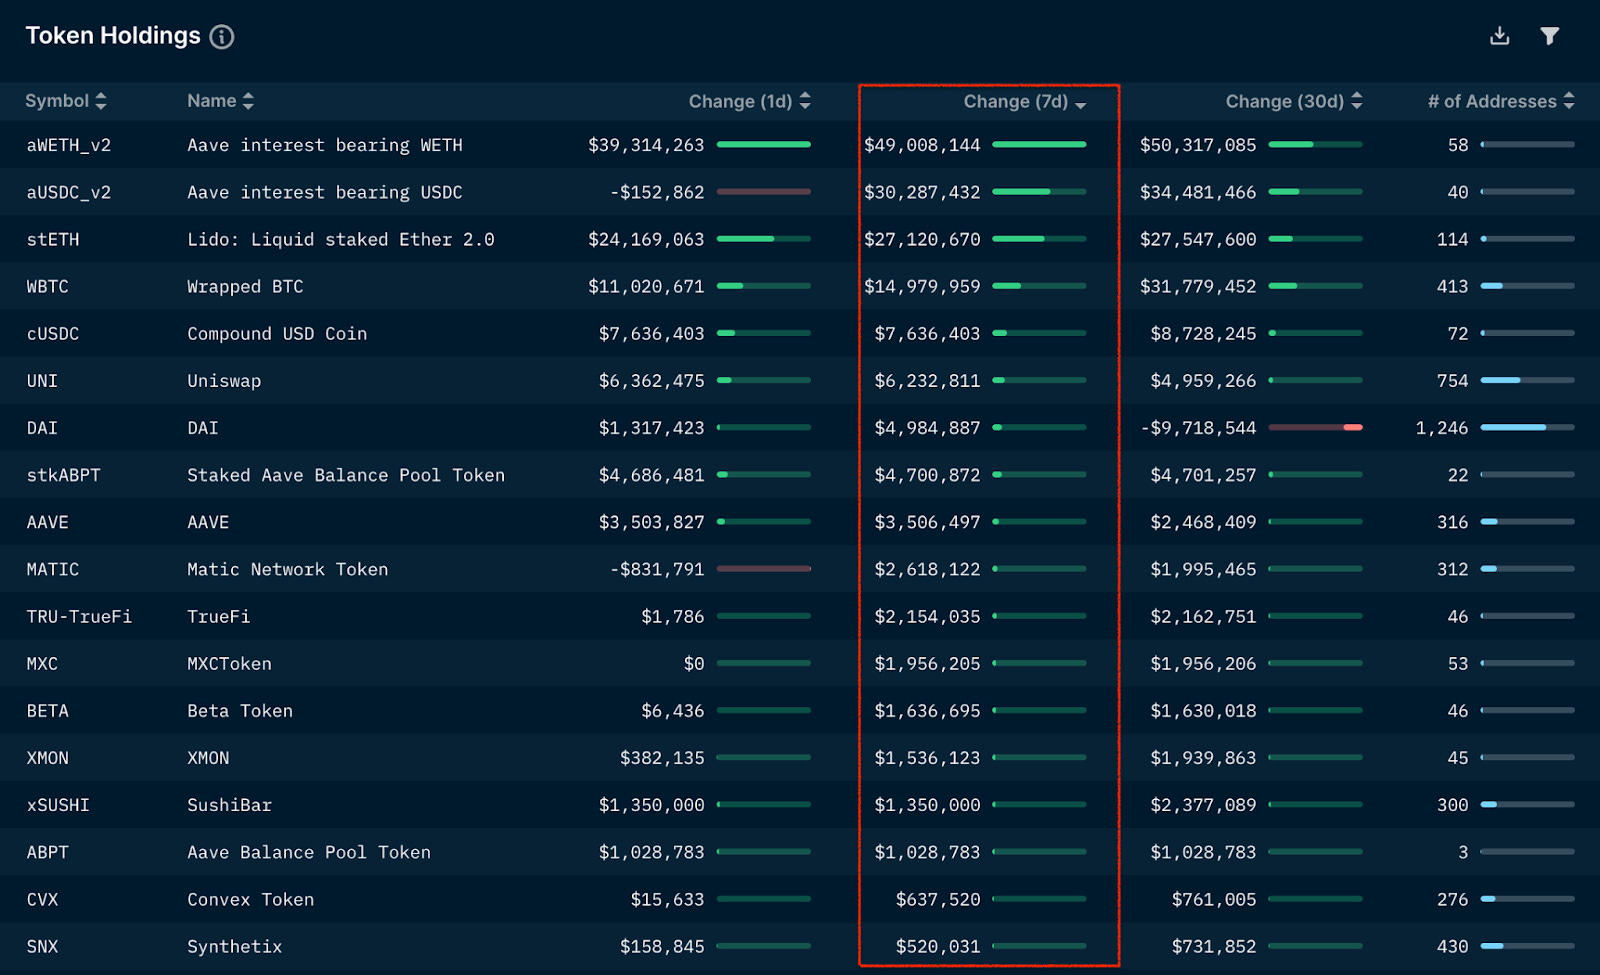Click the $2,154,035 7d change value
1600x975 pixels.
click(x=927, y=617)
